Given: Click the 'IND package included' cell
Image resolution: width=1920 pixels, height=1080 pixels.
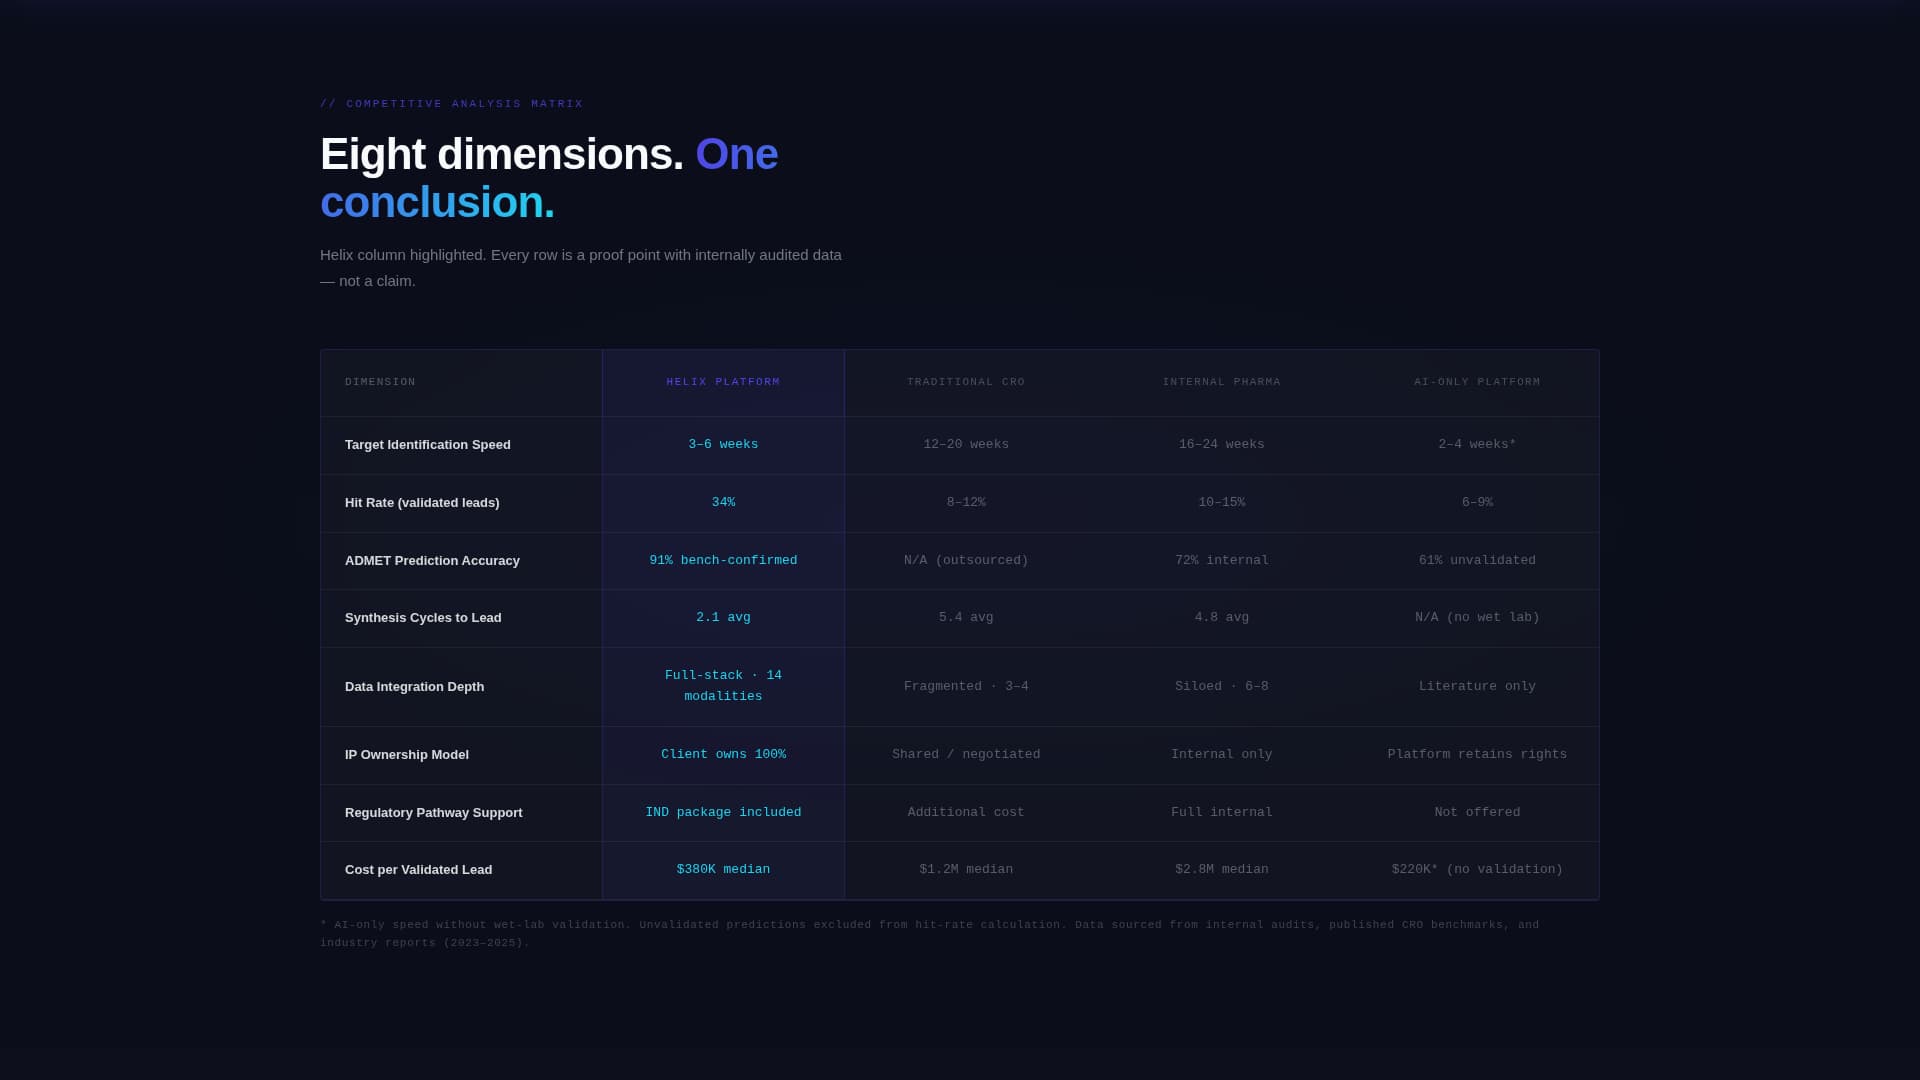Looking at the screenshot, I should coord(723,813).
